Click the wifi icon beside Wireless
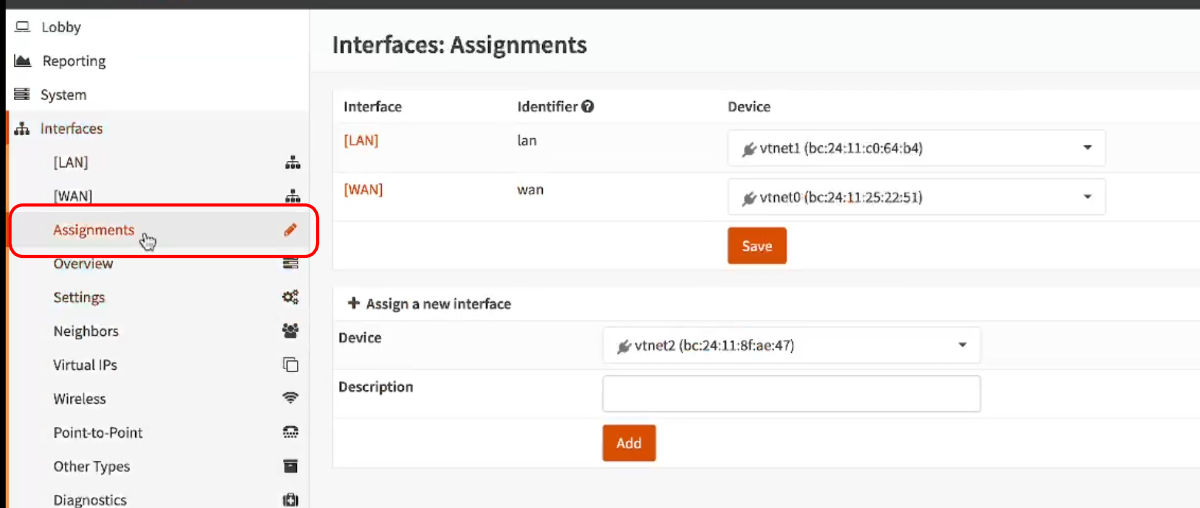Screen dimensions: 1200x508 click(x=291, y=398)
